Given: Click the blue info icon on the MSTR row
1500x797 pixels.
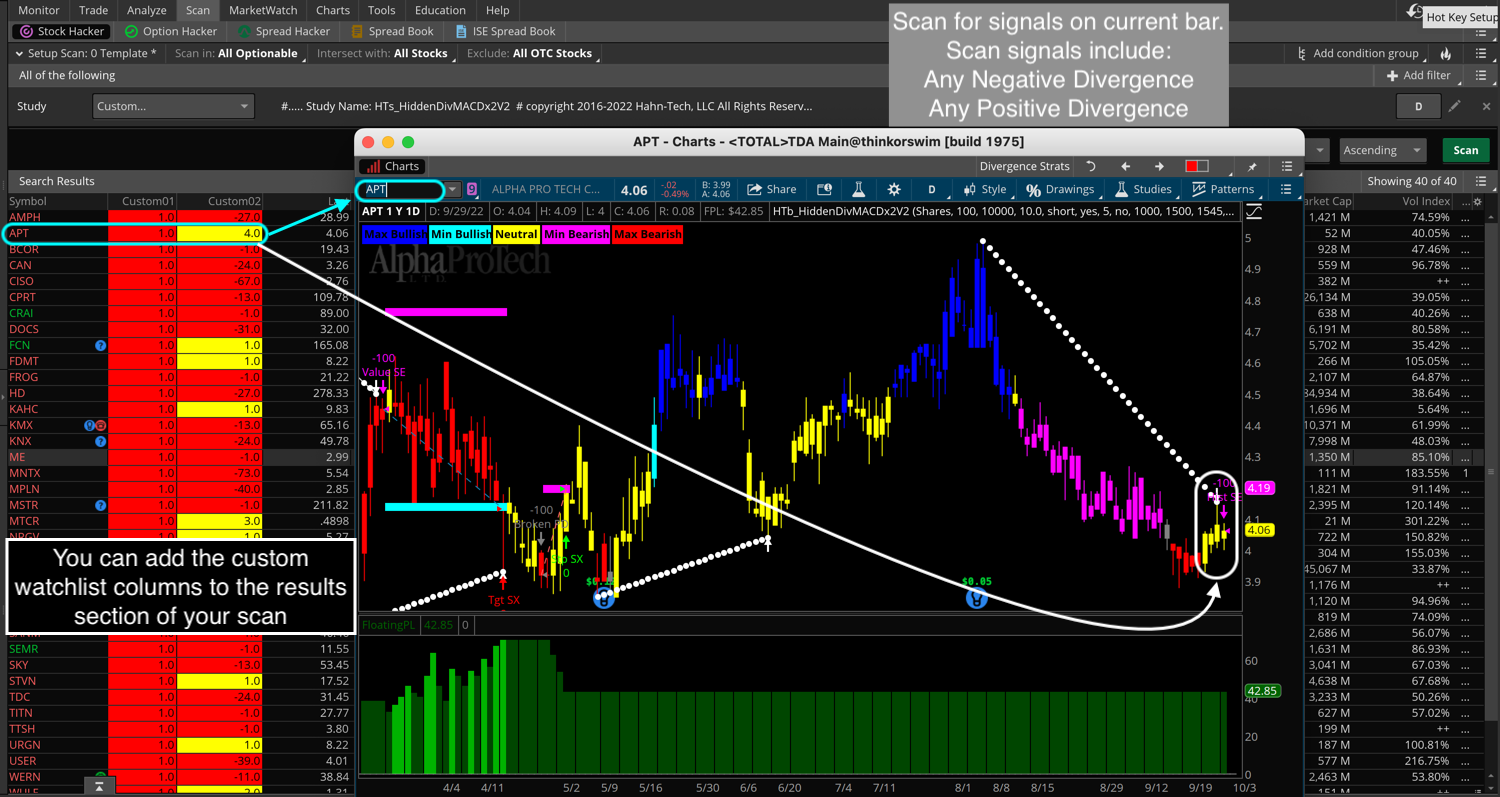Looking at the screenshot, I should 100,505.
